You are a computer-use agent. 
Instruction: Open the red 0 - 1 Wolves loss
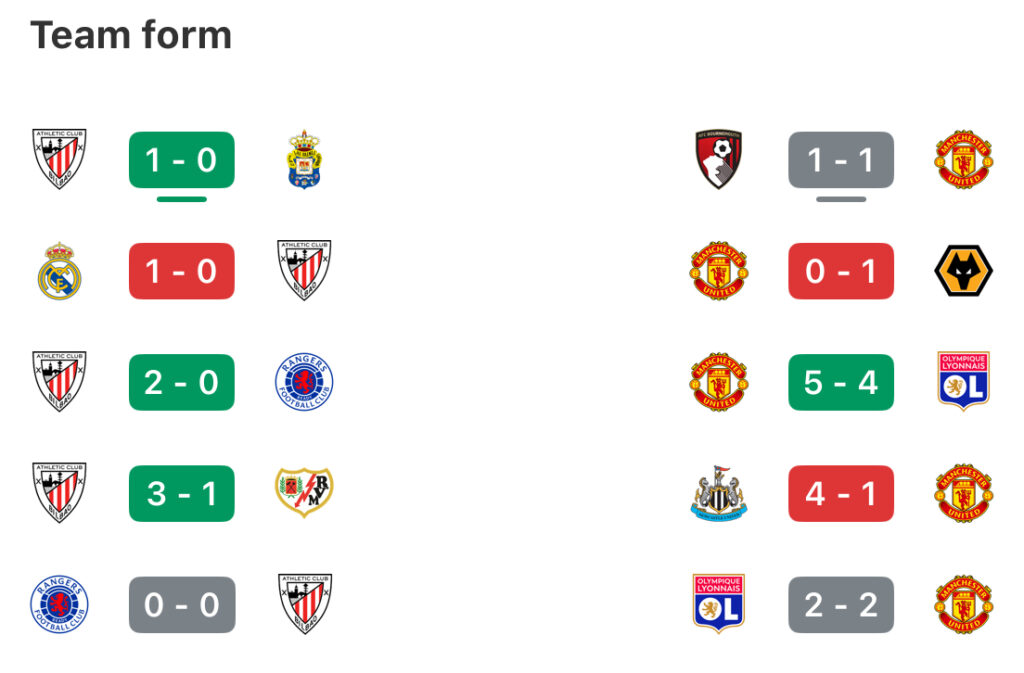(841, 271)
